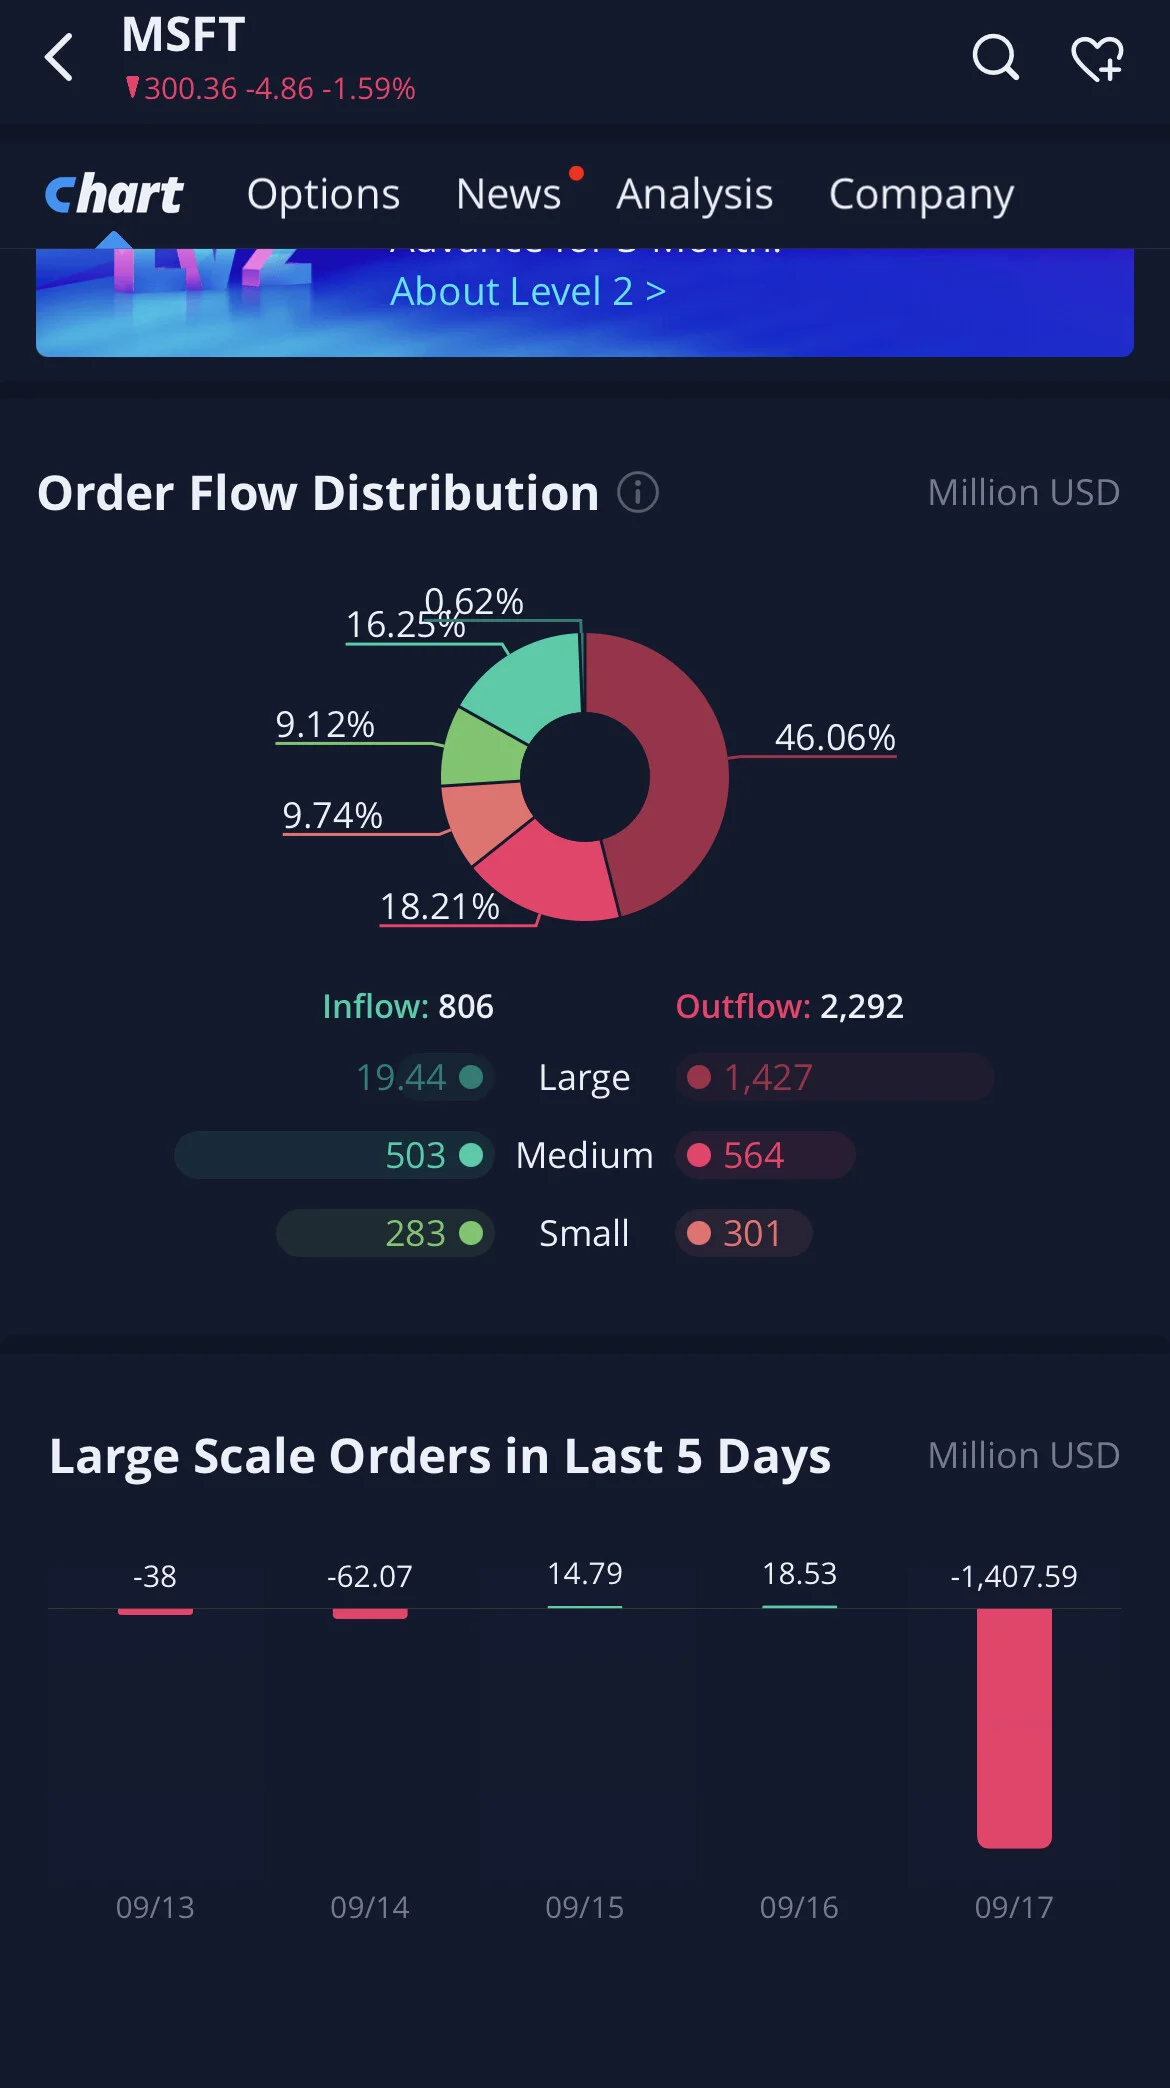Open the Company tab
Viewport: 1170px width, 2088px height.
(x=921, y=194)
